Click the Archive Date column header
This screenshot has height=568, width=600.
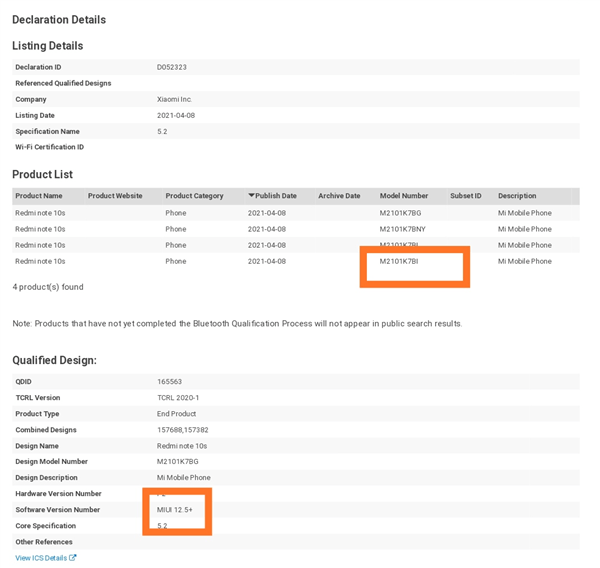(339, 196)
